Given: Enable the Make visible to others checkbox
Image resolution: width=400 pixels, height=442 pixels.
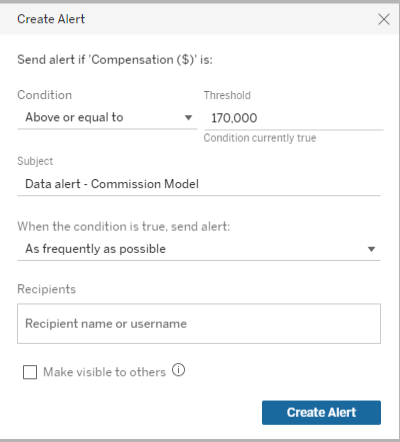Looking at the screenshot, I should pyautogui.click(x=30, y=372).
